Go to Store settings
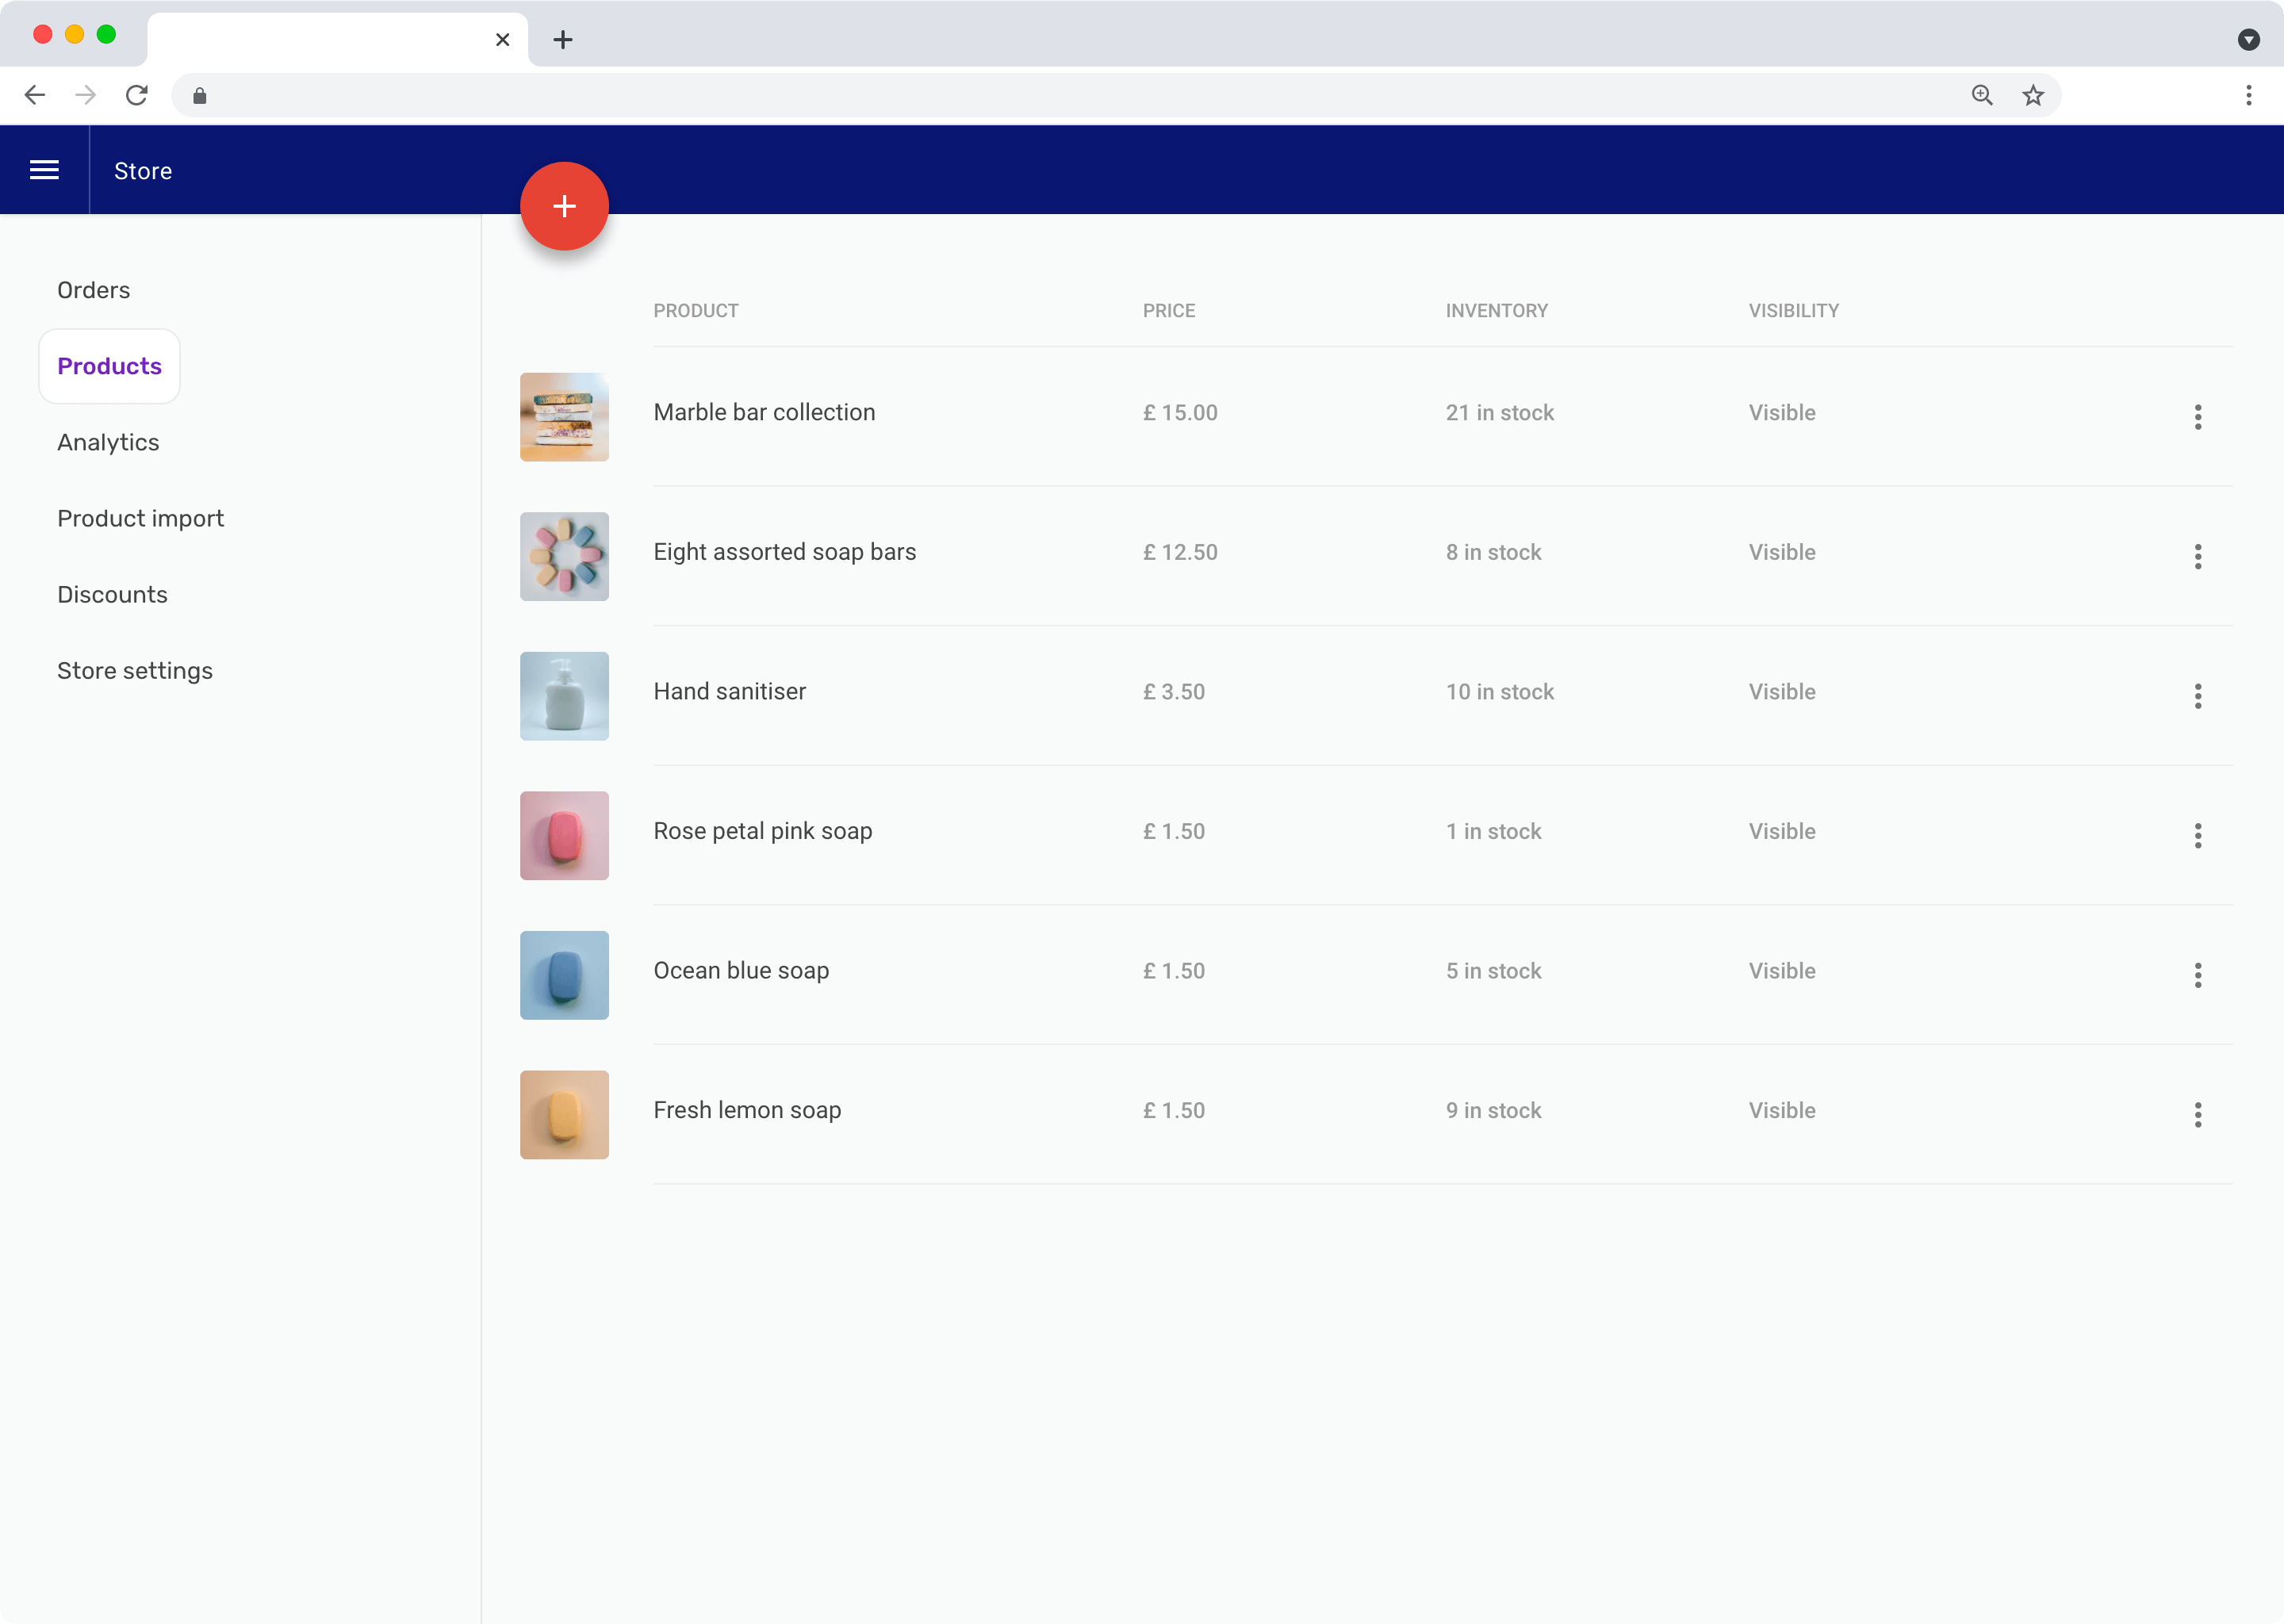The height and width of the screenshot is (1624, 2284). [x=135, y=670]
